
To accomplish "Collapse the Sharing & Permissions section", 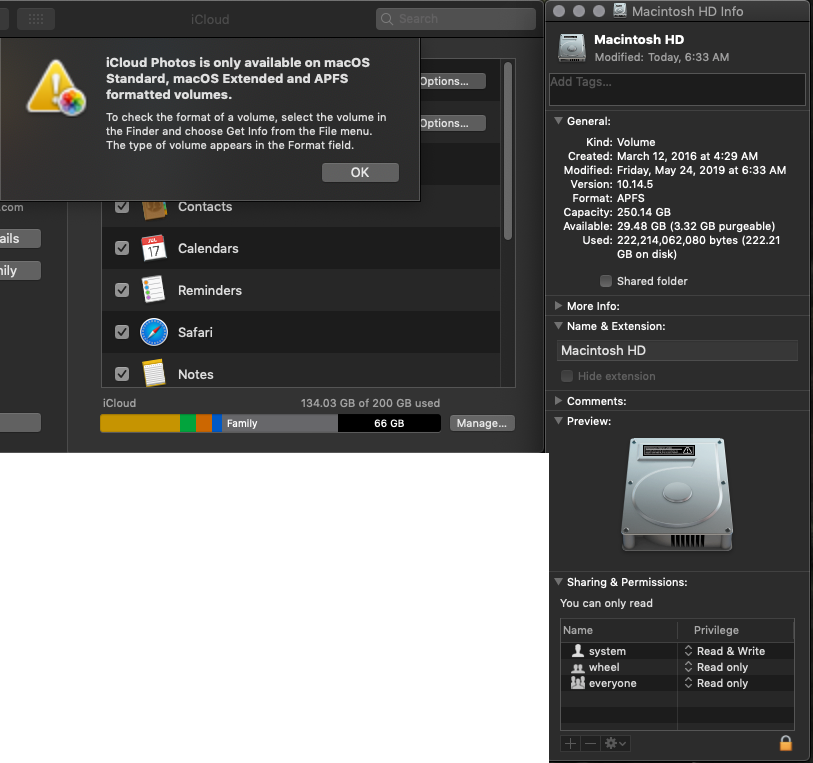I will point(558,582).
